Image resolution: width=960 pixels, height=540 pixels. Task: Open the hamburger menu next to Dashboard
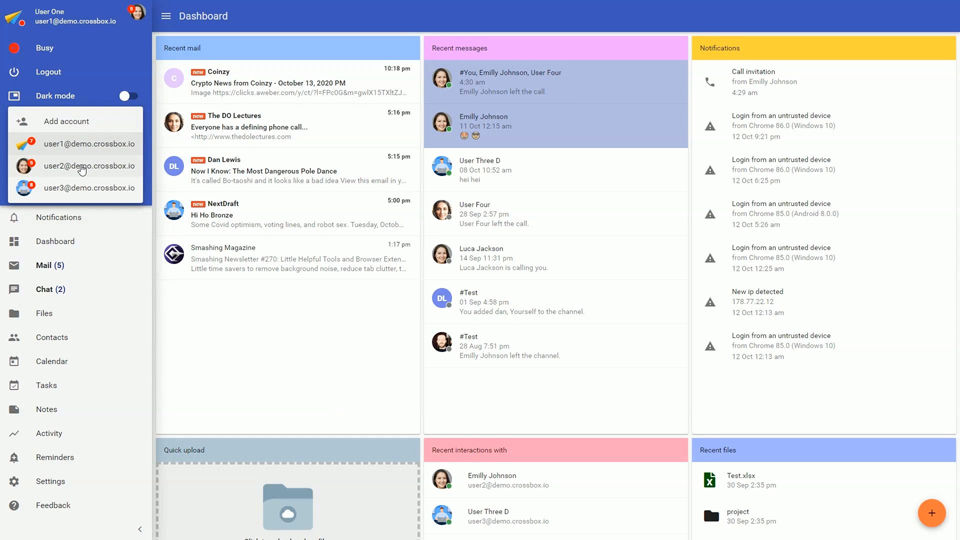[x=166, y=16]
